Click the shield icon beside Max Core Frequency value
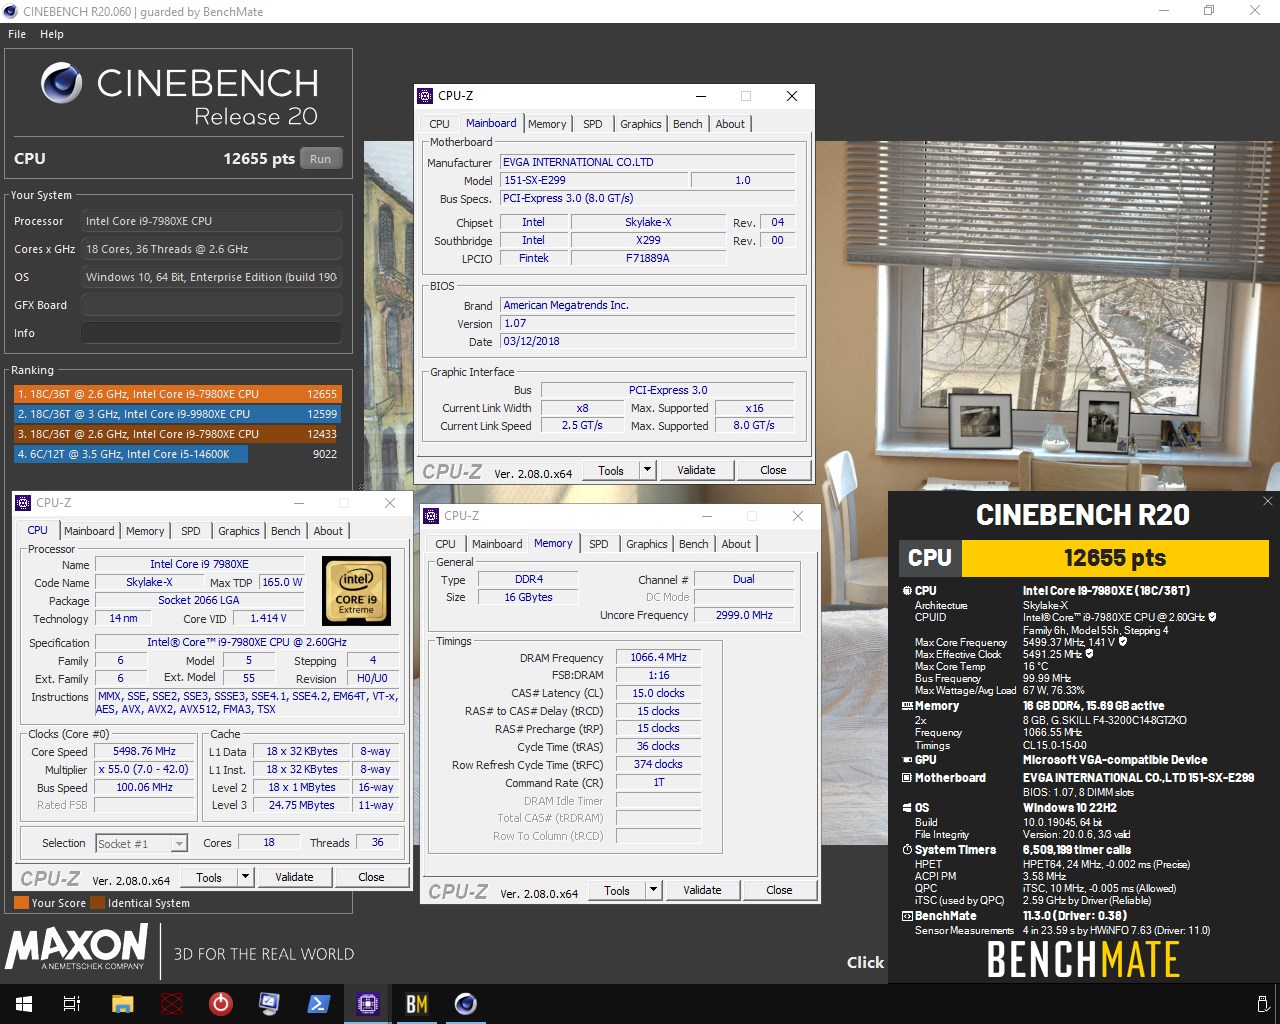The height and width of the screenshot is (1024, 1280). pyautogui.click(x=1122, y=642)
